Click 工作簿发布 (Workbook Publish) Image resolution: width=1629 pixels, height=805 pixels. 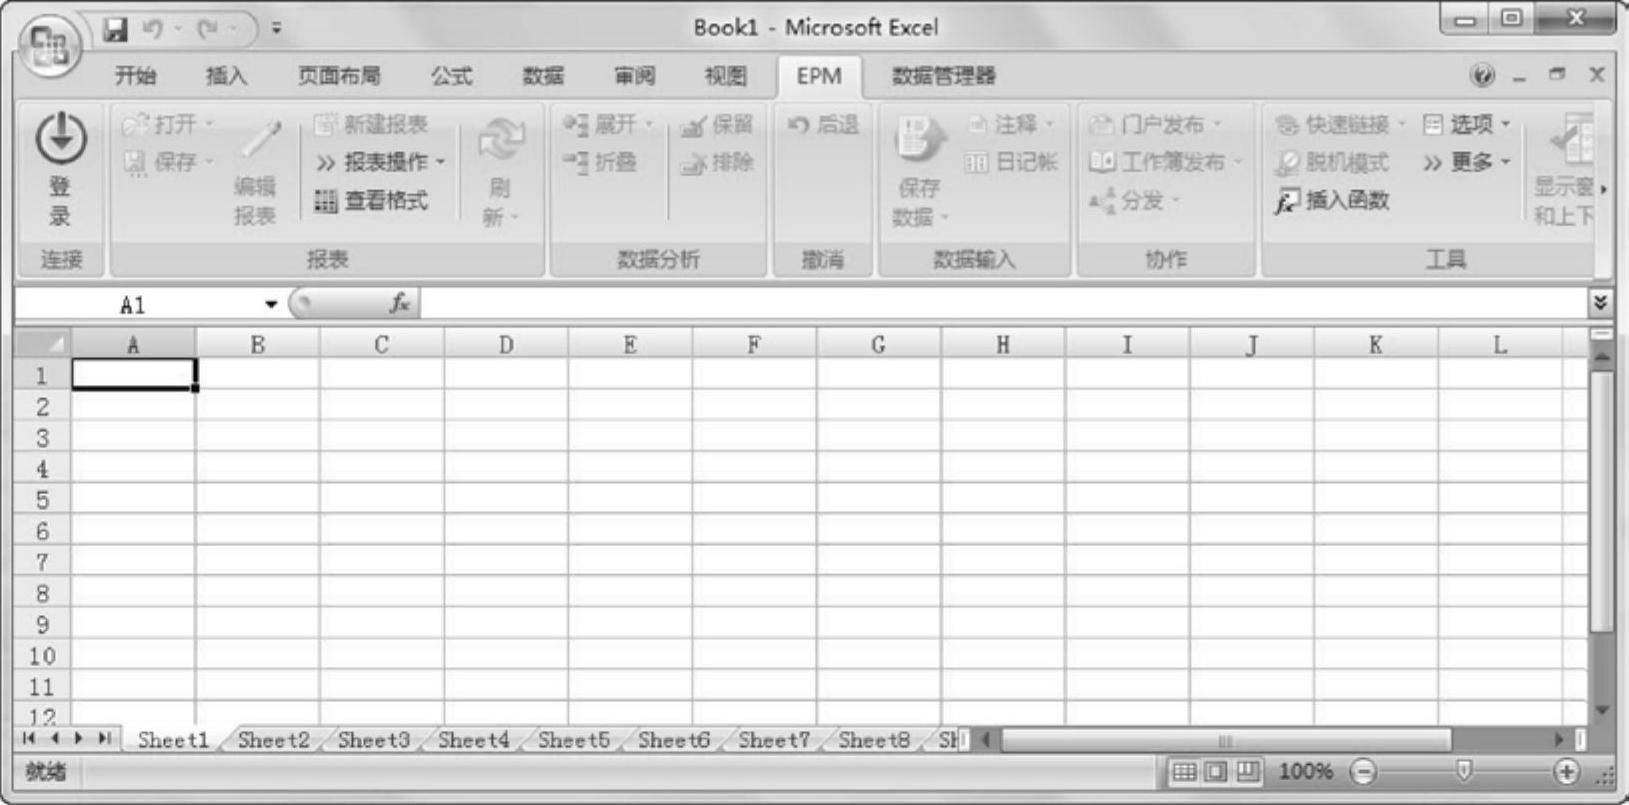pos(1165,162)
